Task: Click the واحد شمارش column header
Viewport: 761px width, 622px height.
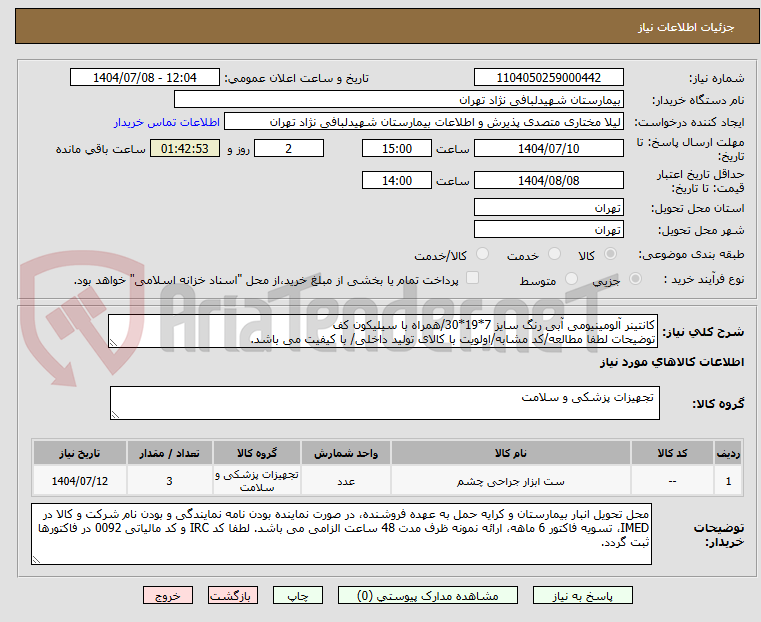Action: [x=346, y=453]
